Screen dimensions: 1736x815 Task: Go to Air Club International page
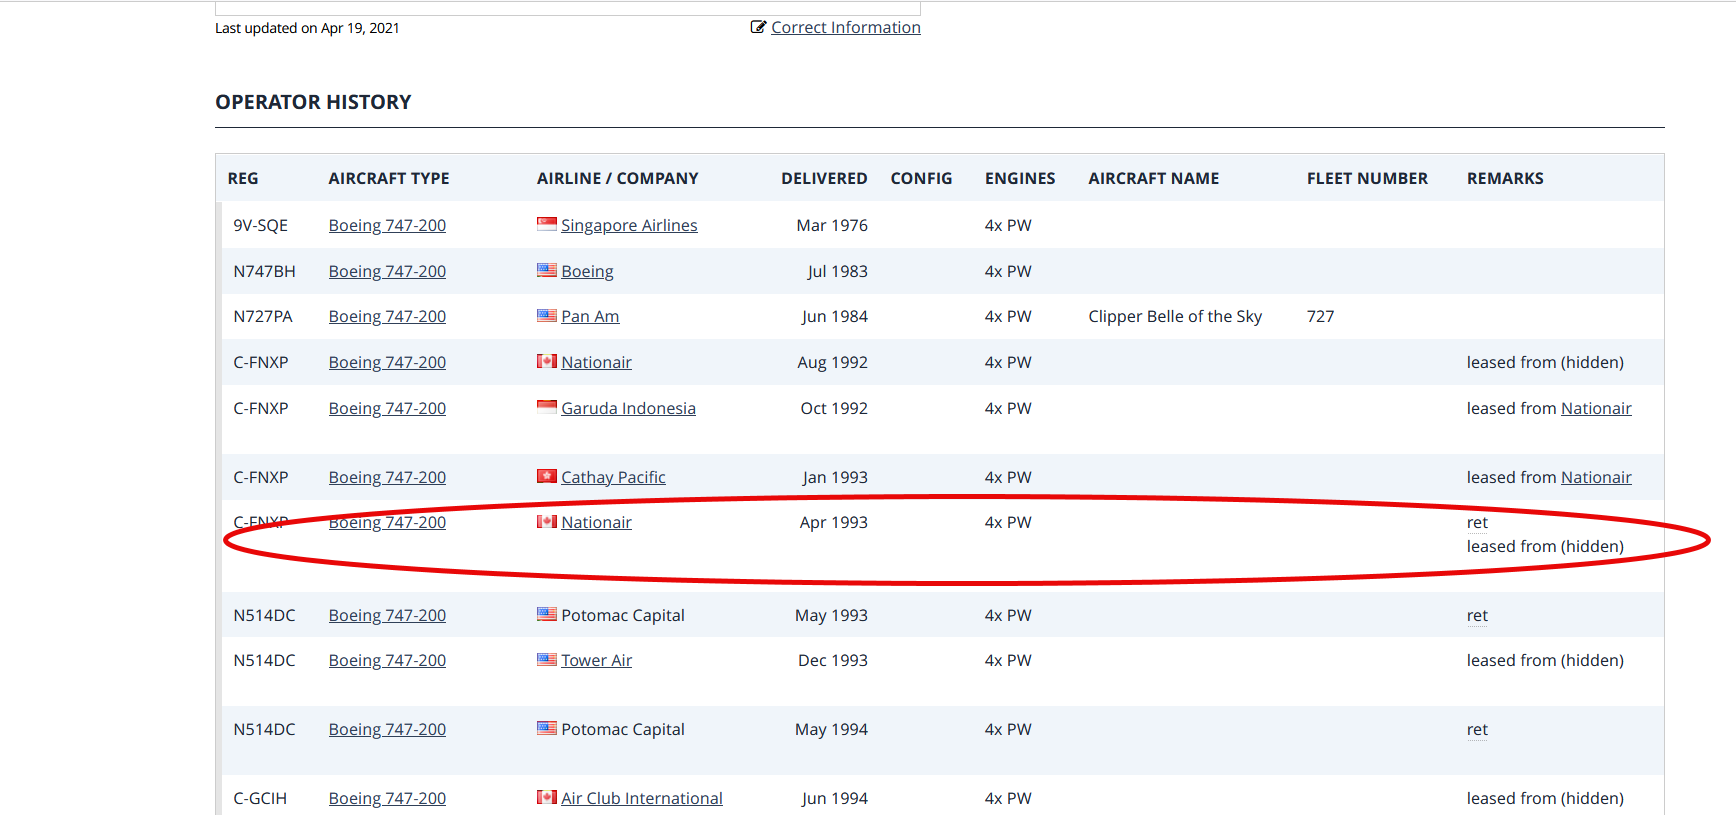(641, 799)
